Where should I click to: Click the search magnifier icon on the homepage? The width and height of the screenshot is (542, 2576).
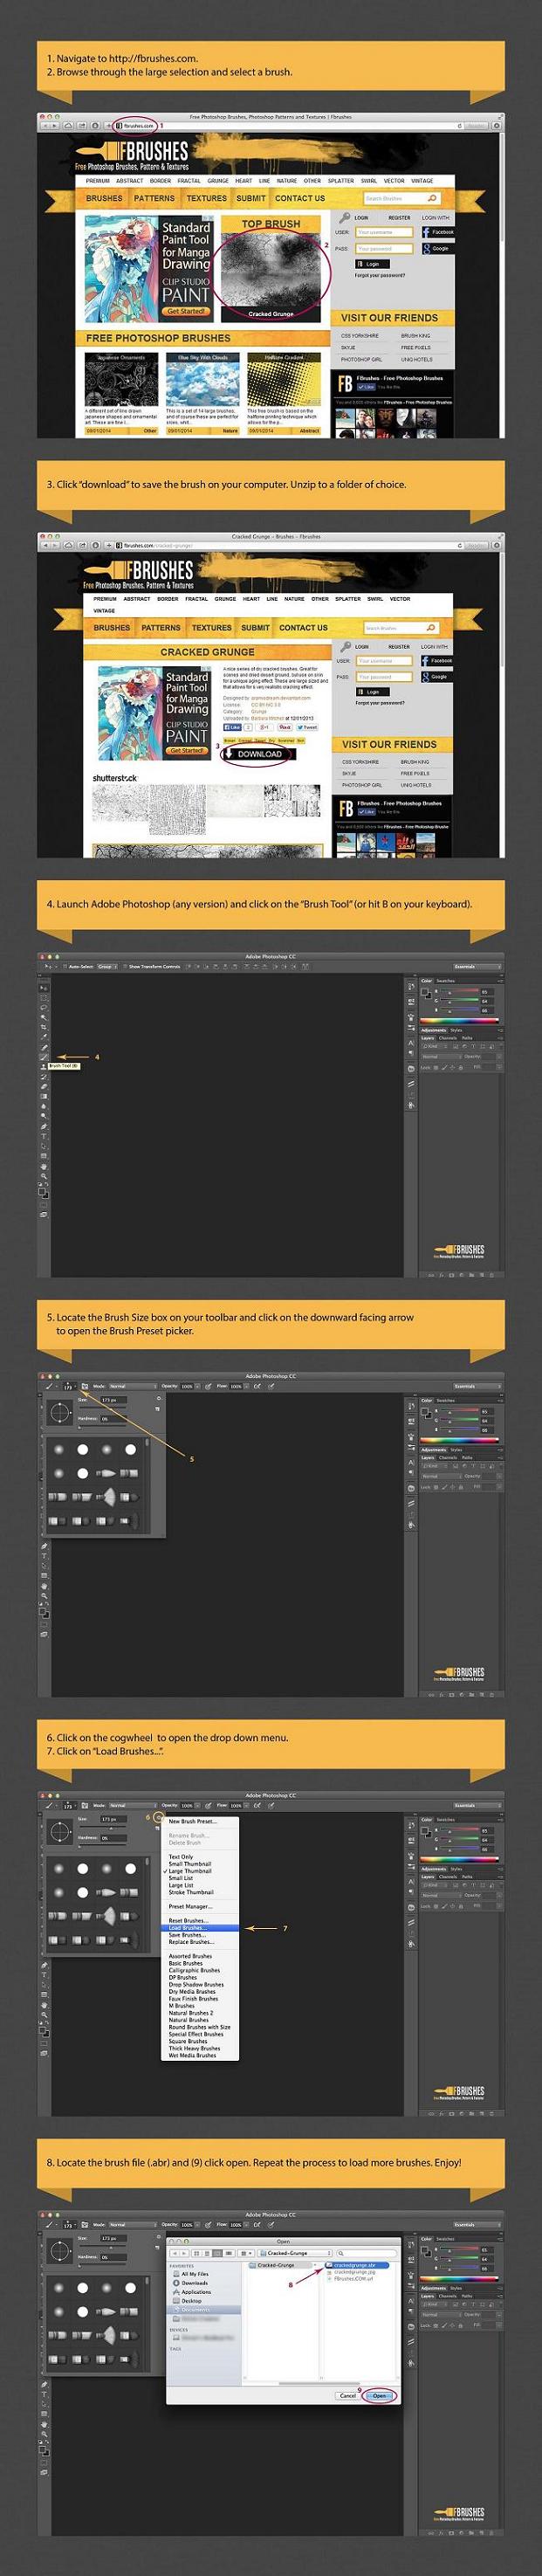pyautogui.click(x=432, y=198)
